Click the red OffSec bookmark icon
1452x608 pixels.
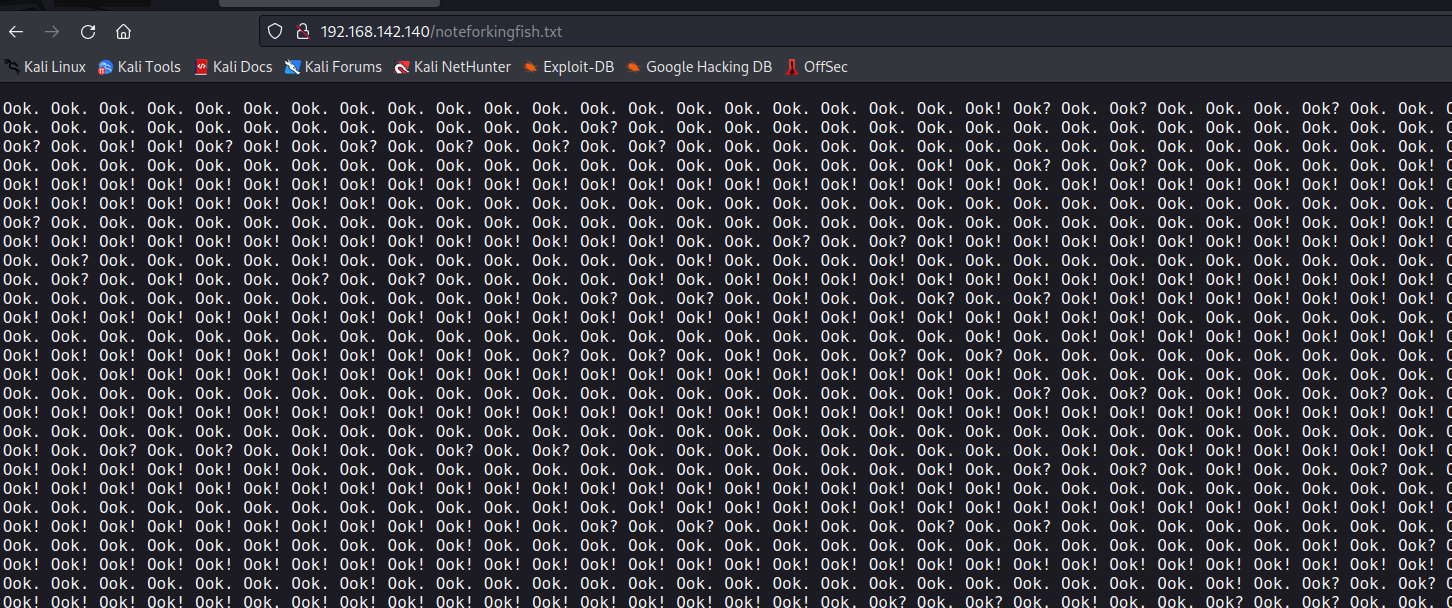(792, 67)
